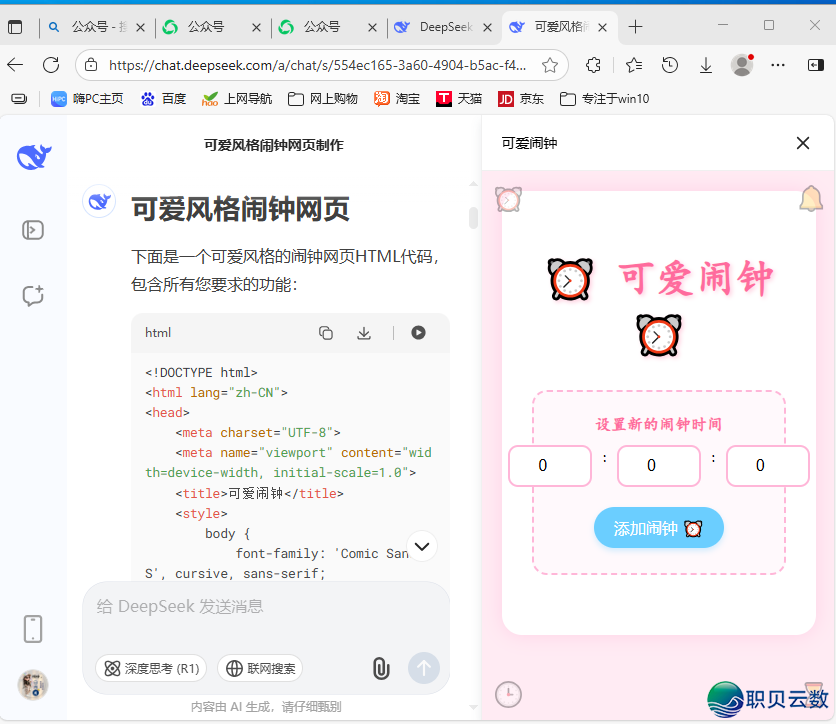Open the browser more-options menu

pyautogui.click(x=778, y=64)
